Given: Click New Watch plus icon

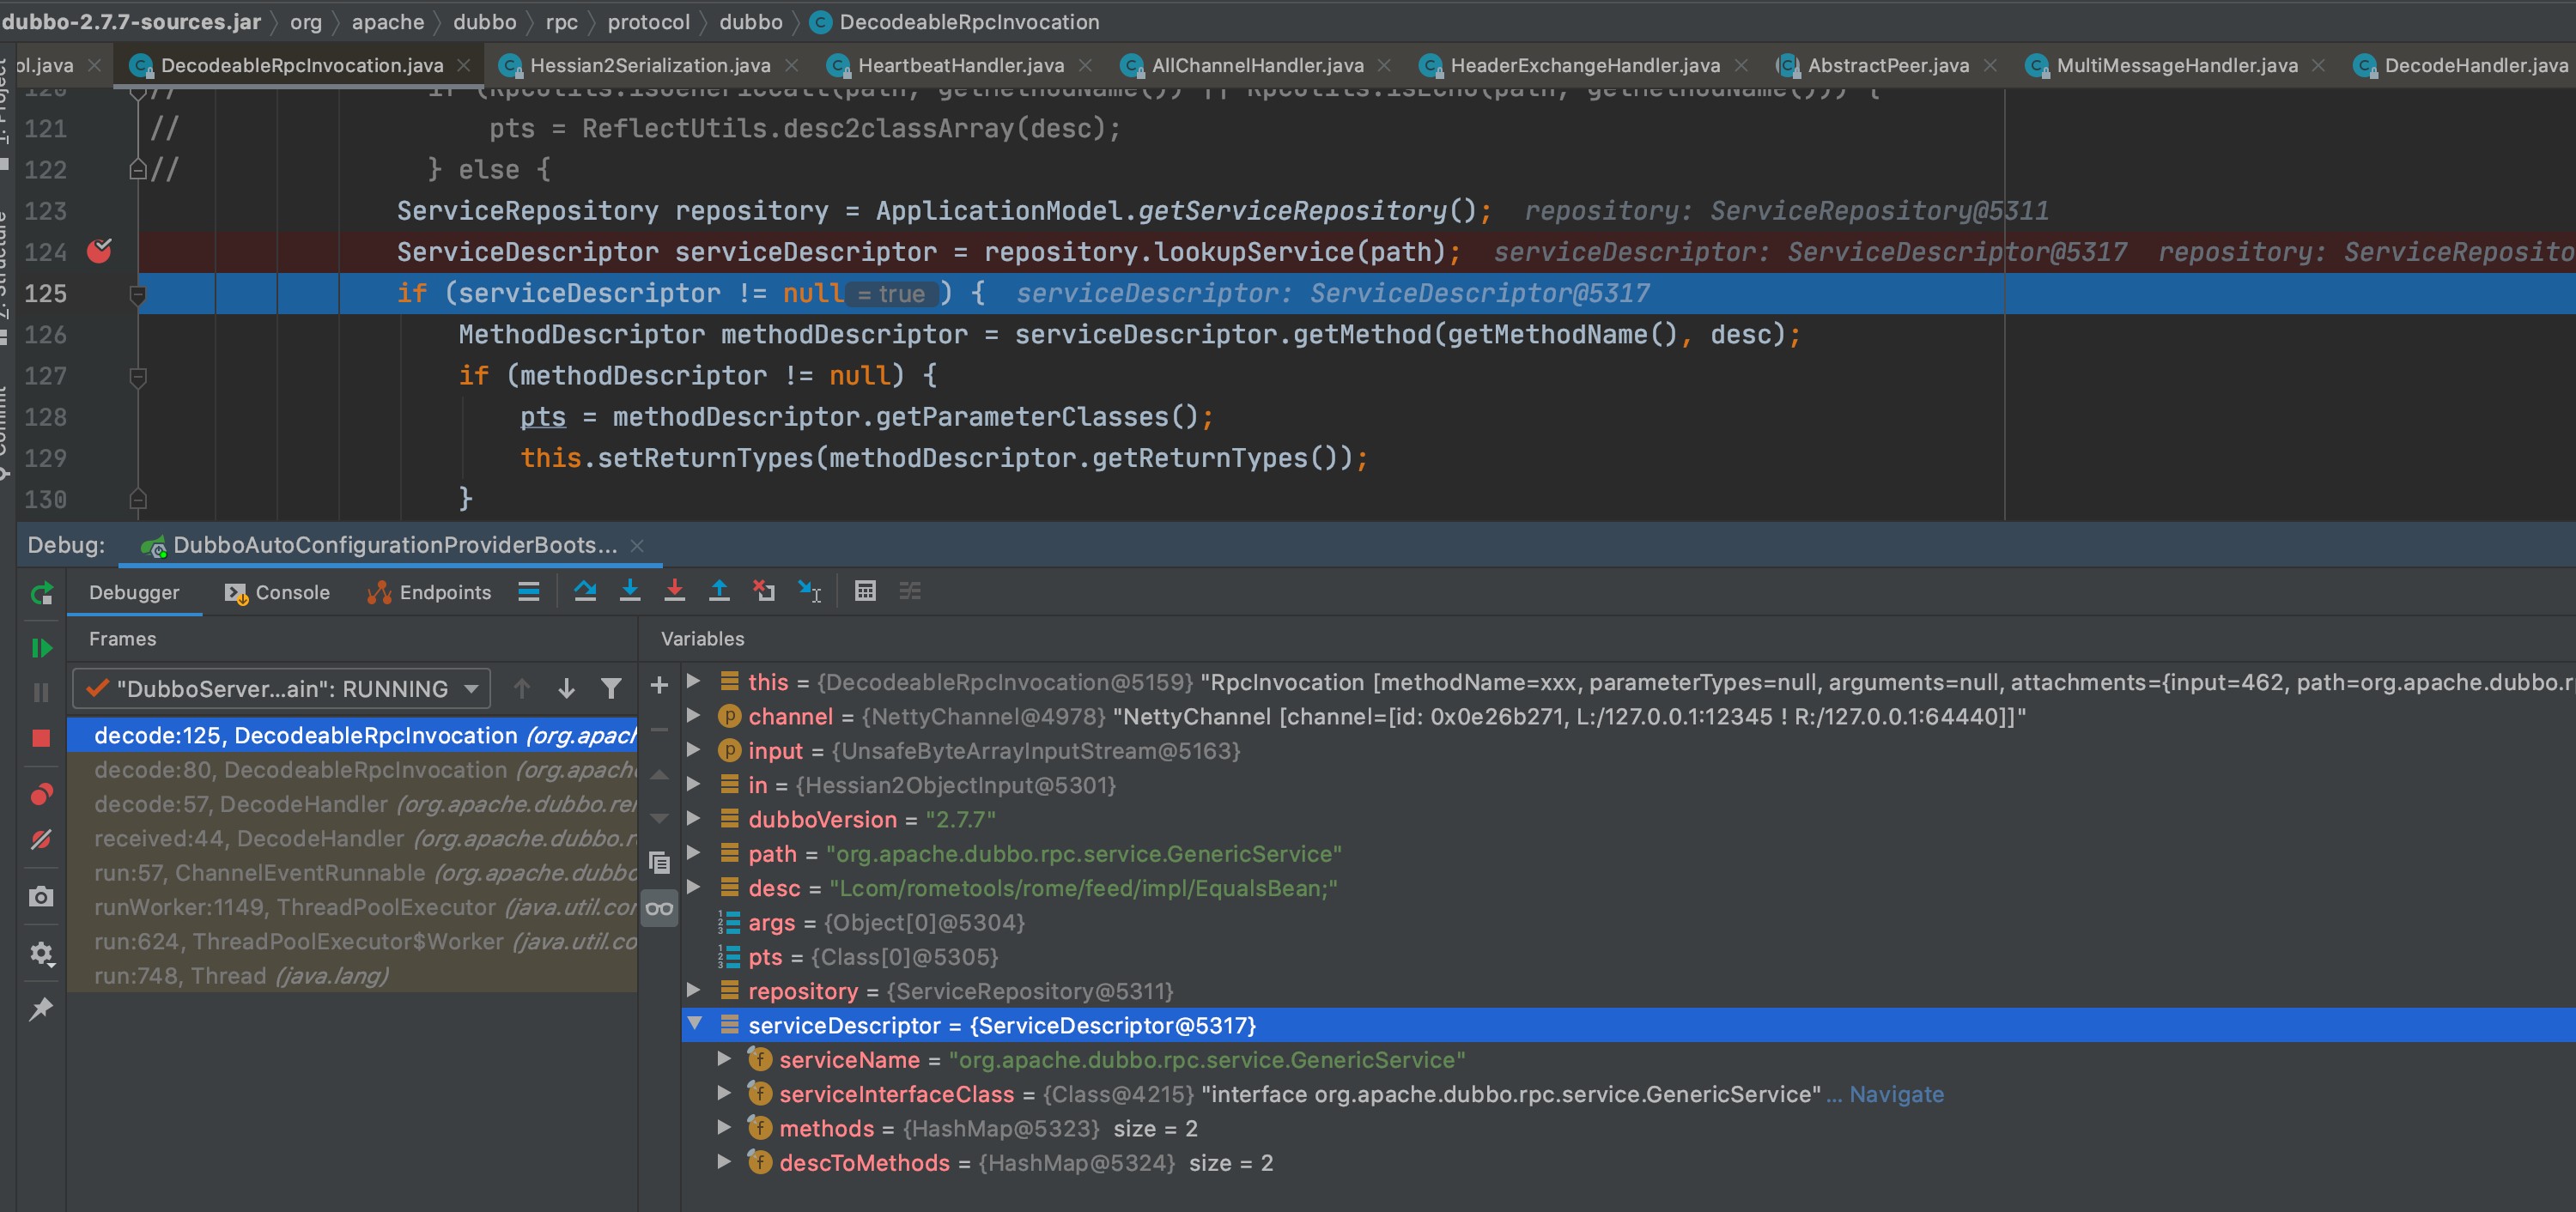Looking at the screenshot, I should pyautogui.click(x=659, y=685).
